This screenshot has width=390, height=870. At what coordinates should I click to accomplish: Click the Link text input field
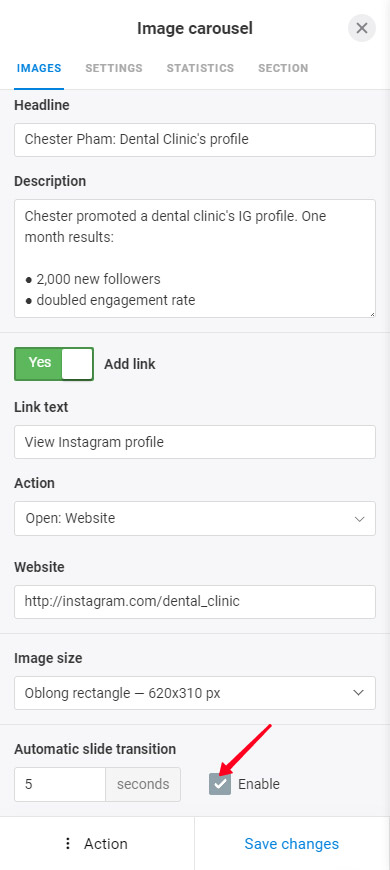click(195, 442)
